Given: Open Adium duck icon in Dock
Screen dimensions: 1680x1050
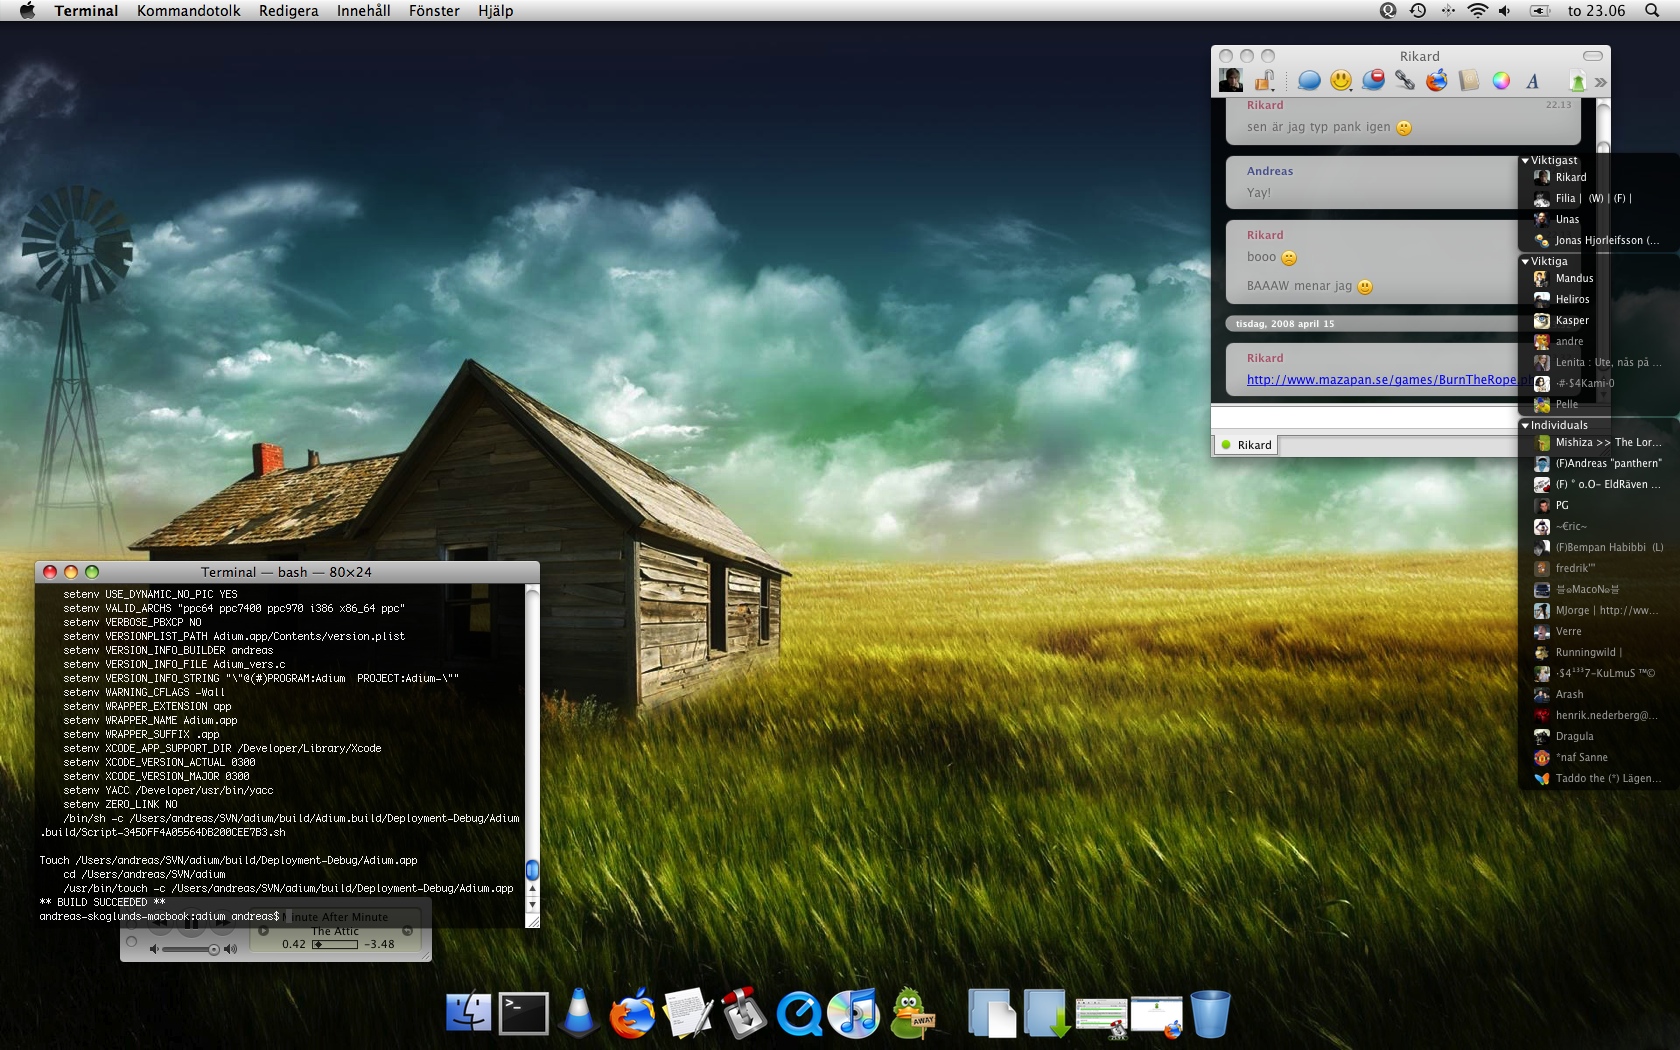Looking at the screenshot, I should click(x=911, y=1014).
